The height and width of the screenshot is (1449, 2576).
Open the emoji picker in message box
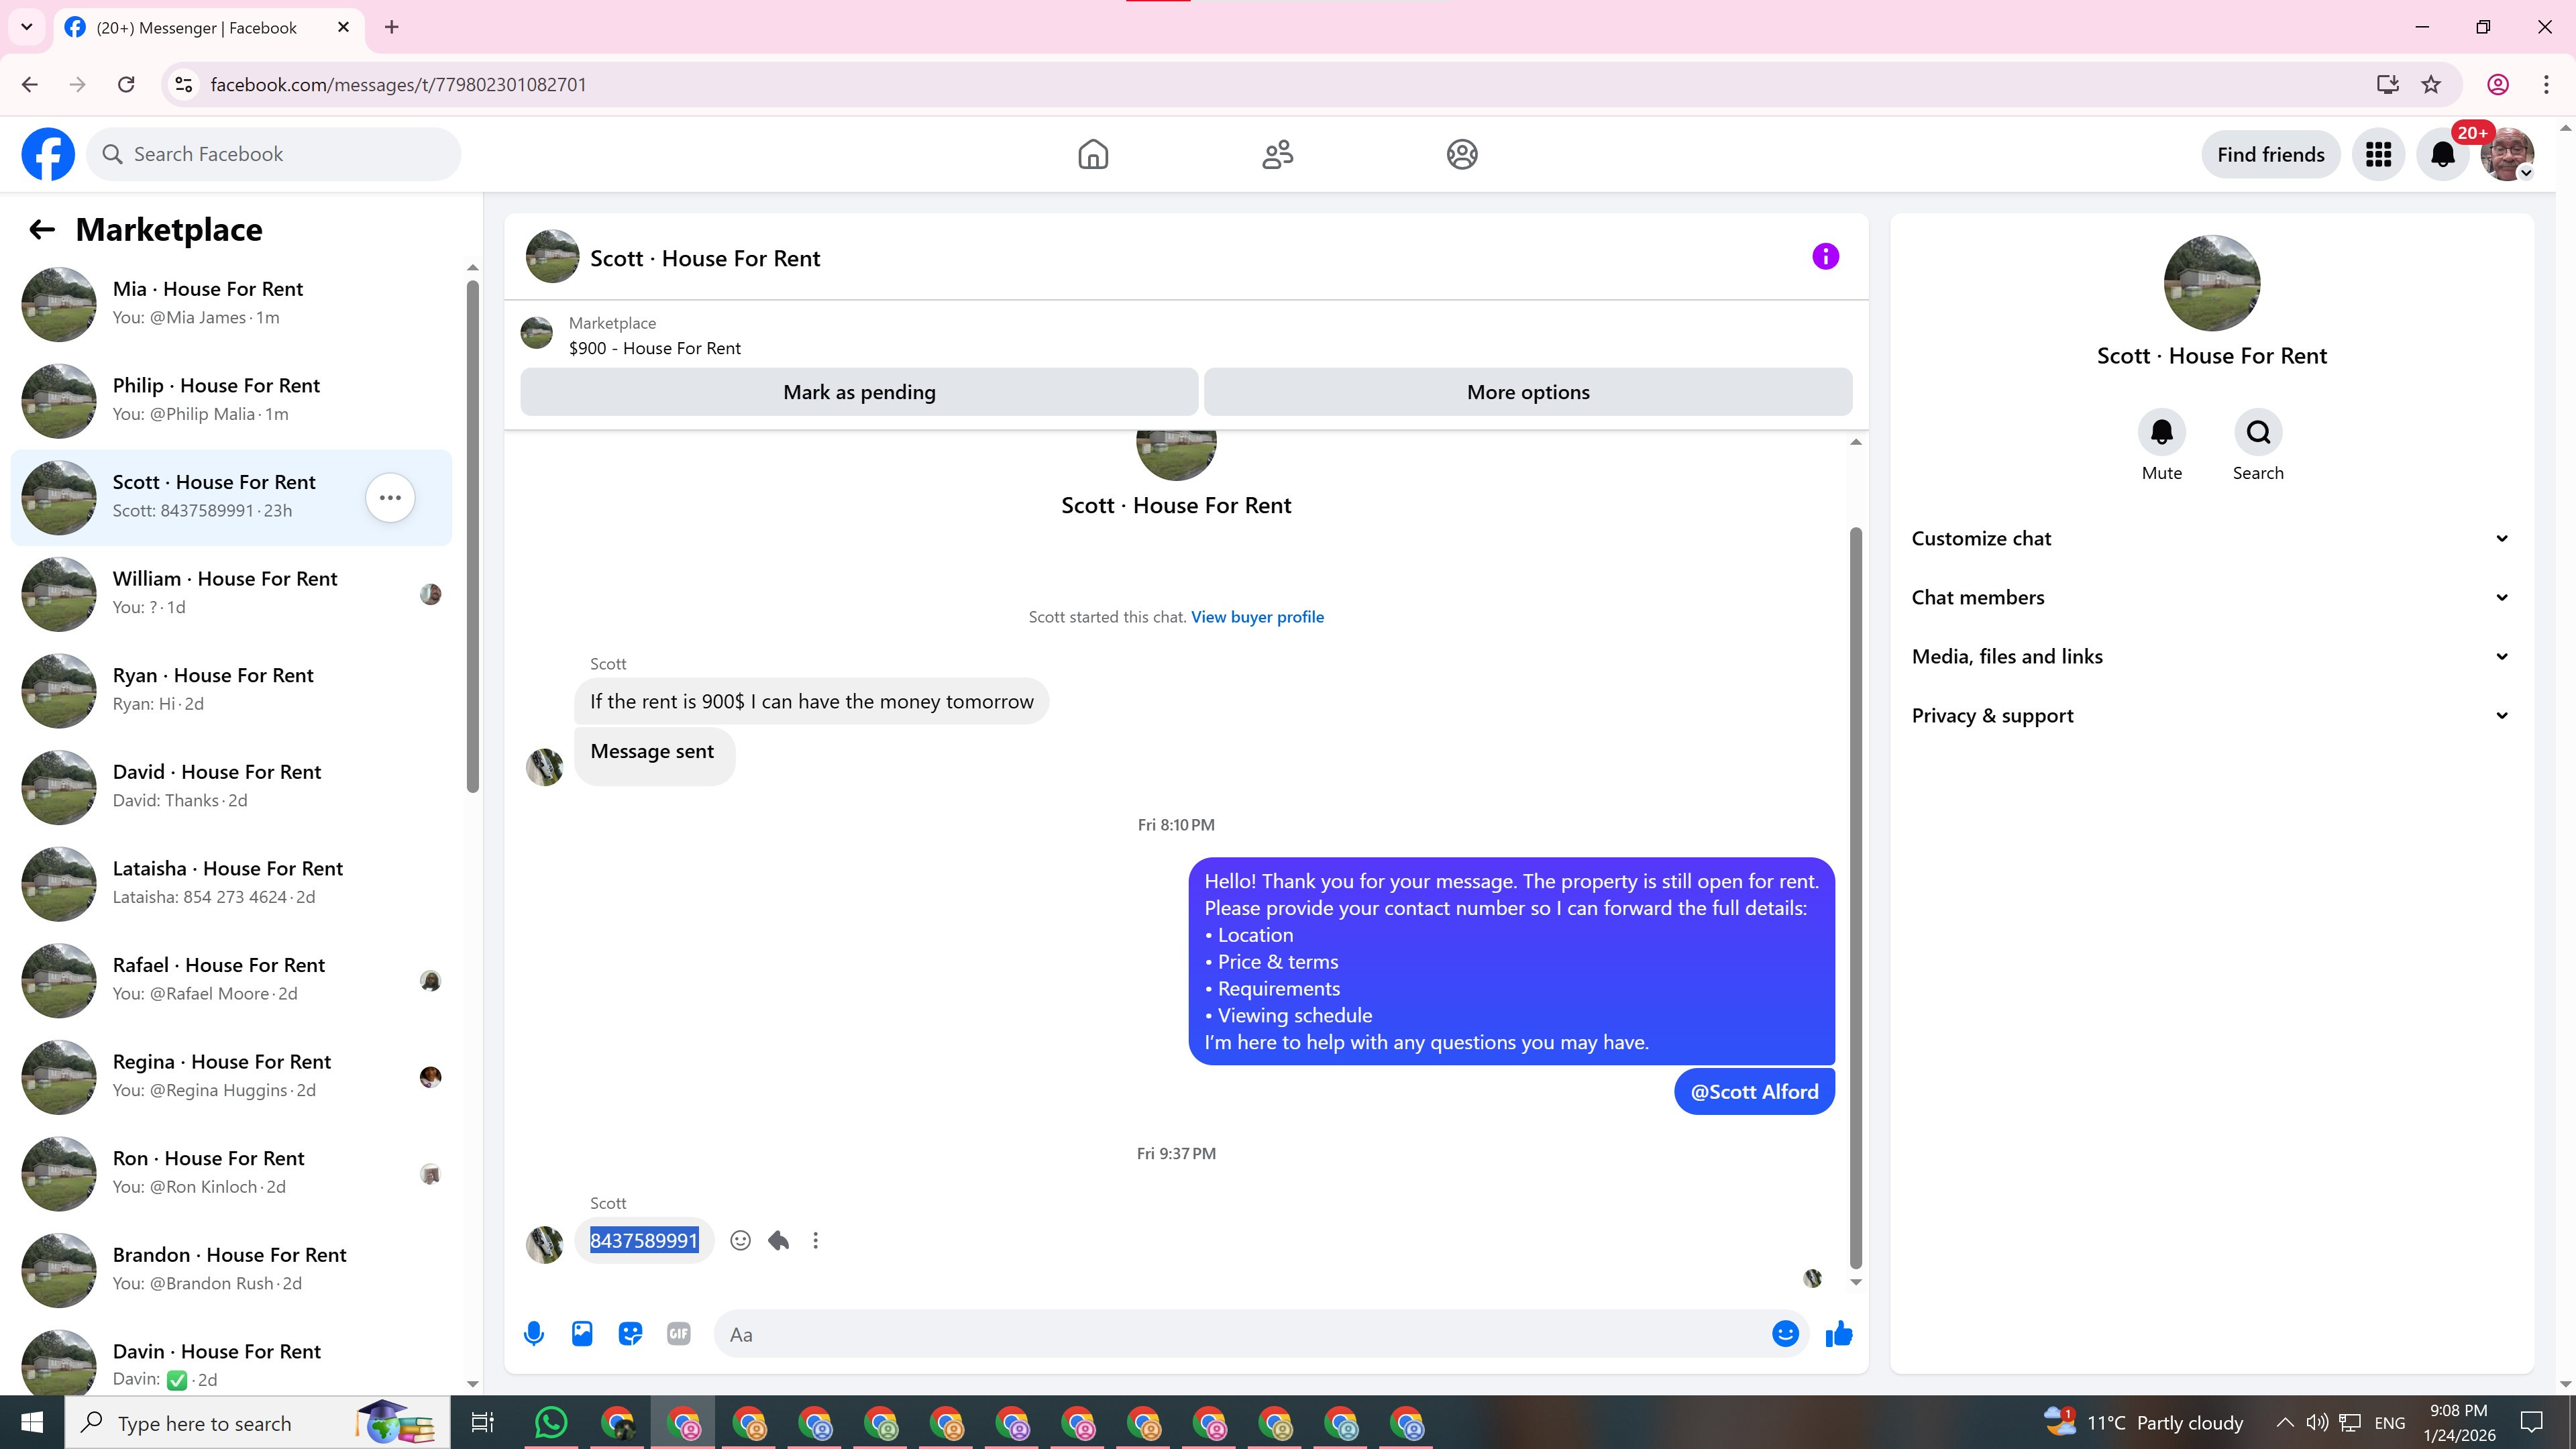[x=1785, y=1333]
